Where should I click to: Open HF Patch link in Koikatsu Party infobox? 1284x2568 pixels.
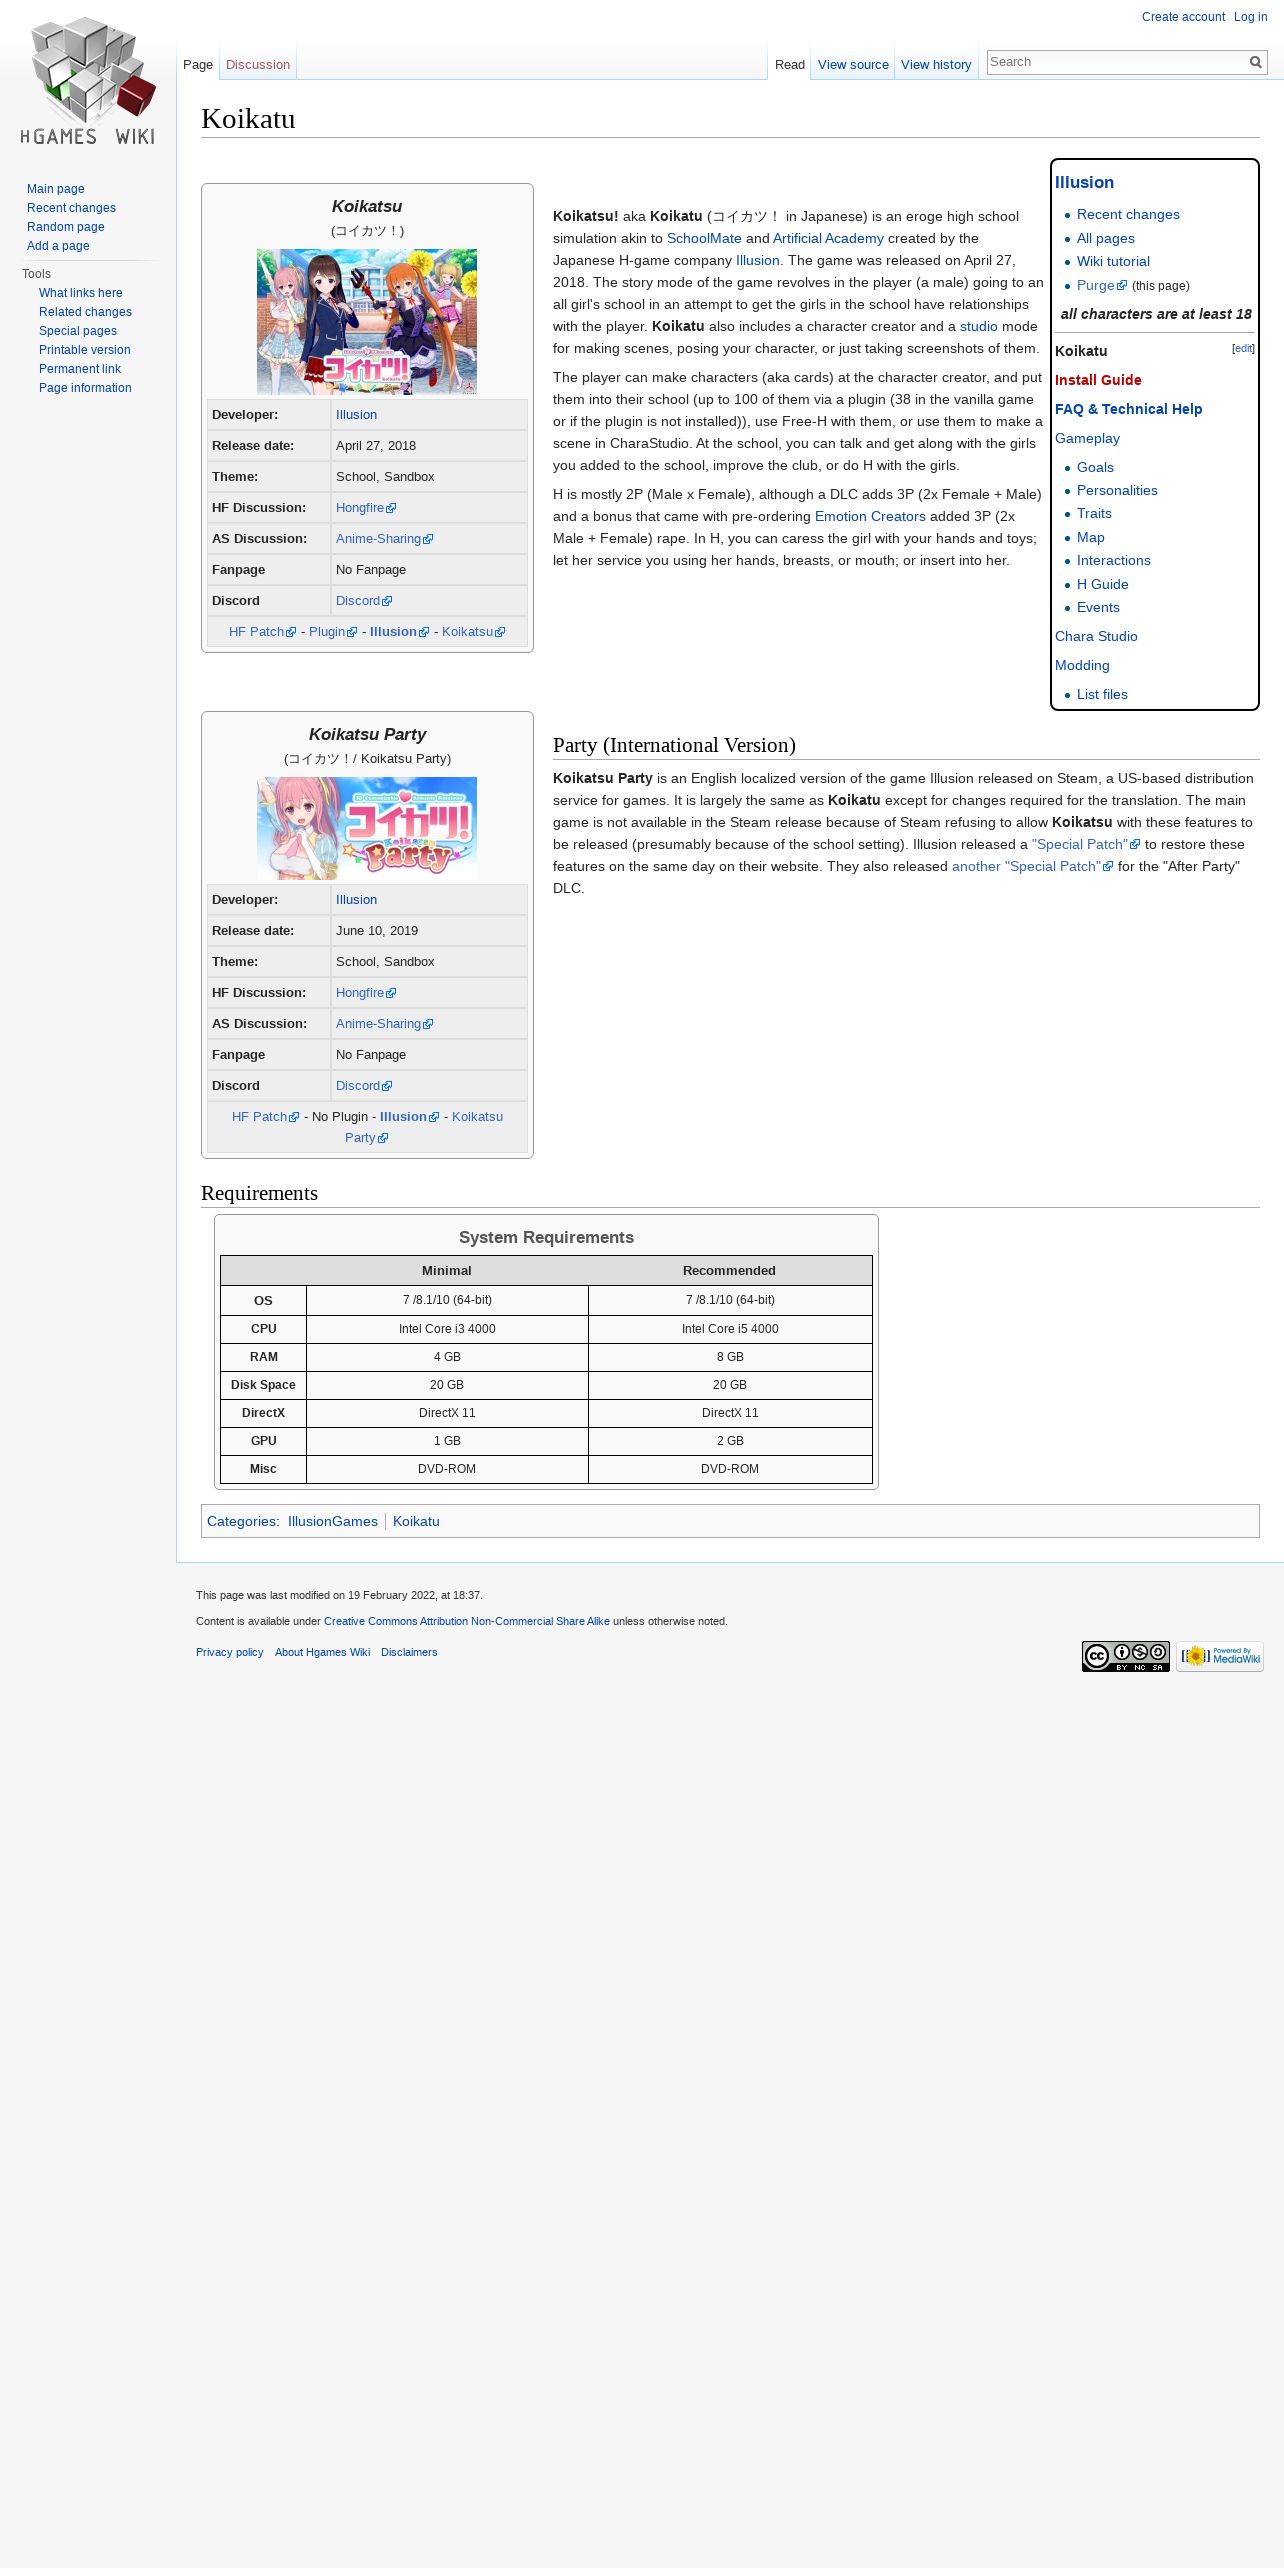(x=265, y=1117)
